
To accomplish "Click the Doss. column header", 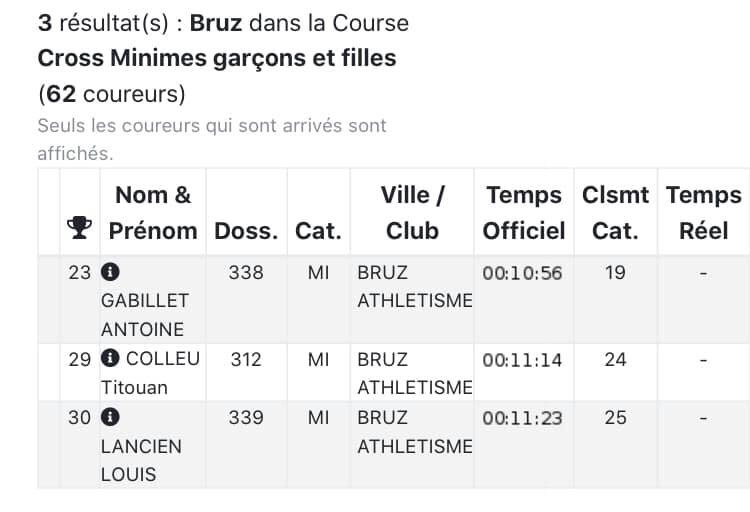I will [x=246, y=230].
